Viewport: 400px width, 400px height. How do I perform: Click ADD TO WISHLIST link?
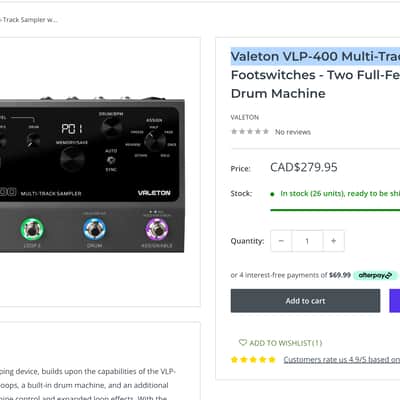286,343
